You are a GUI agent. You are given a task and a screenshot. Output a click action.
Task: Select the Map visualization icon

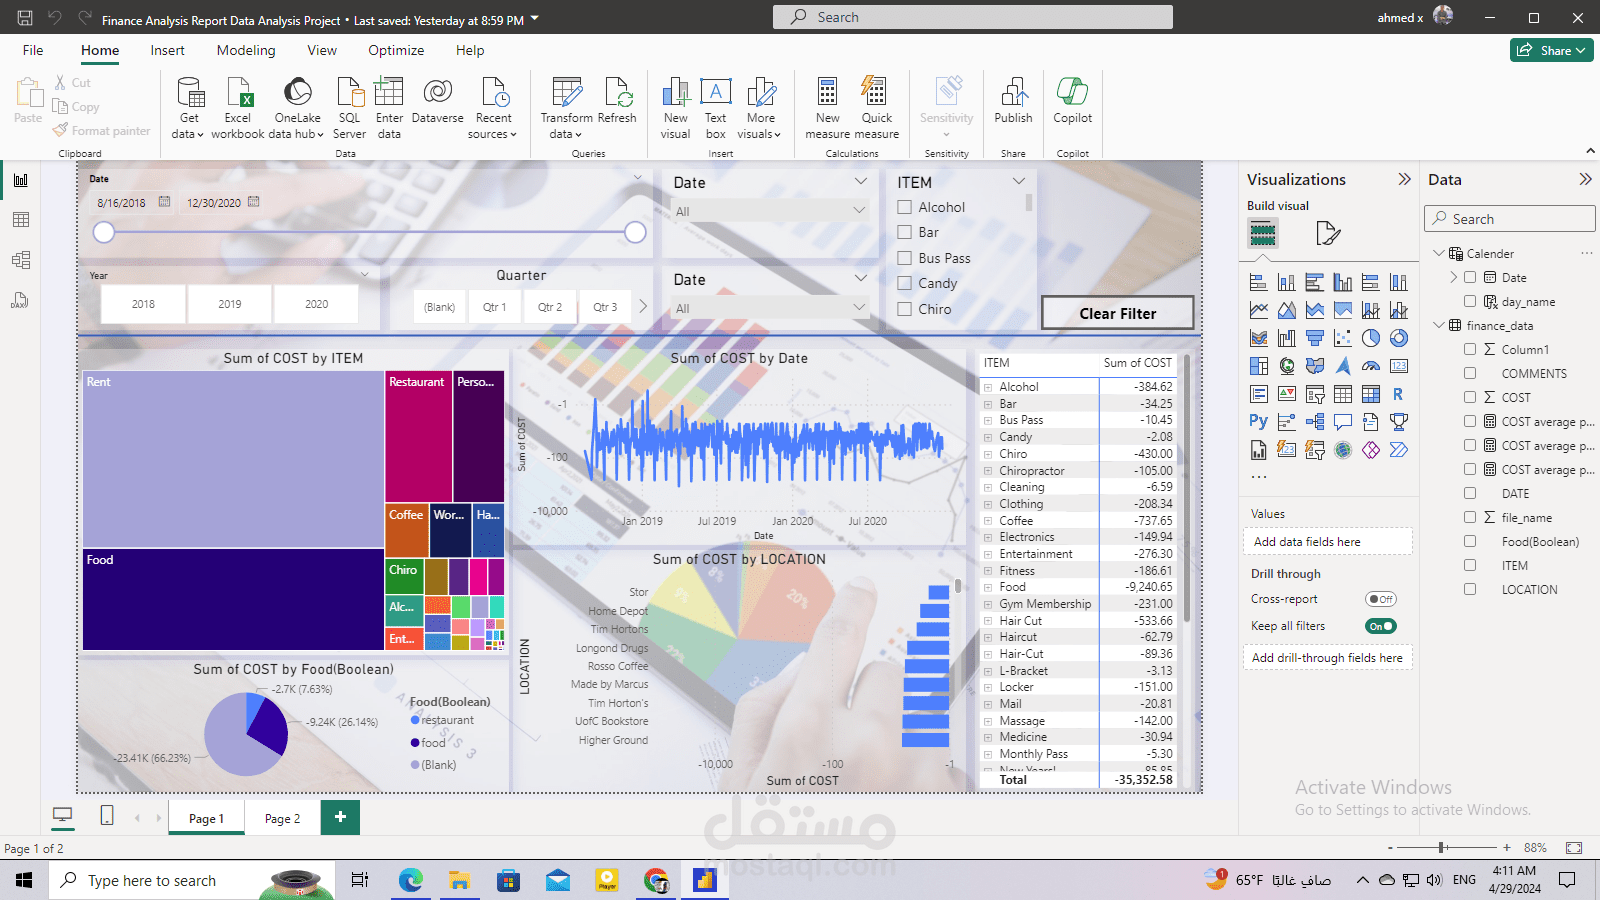(x=1287, y=365)
